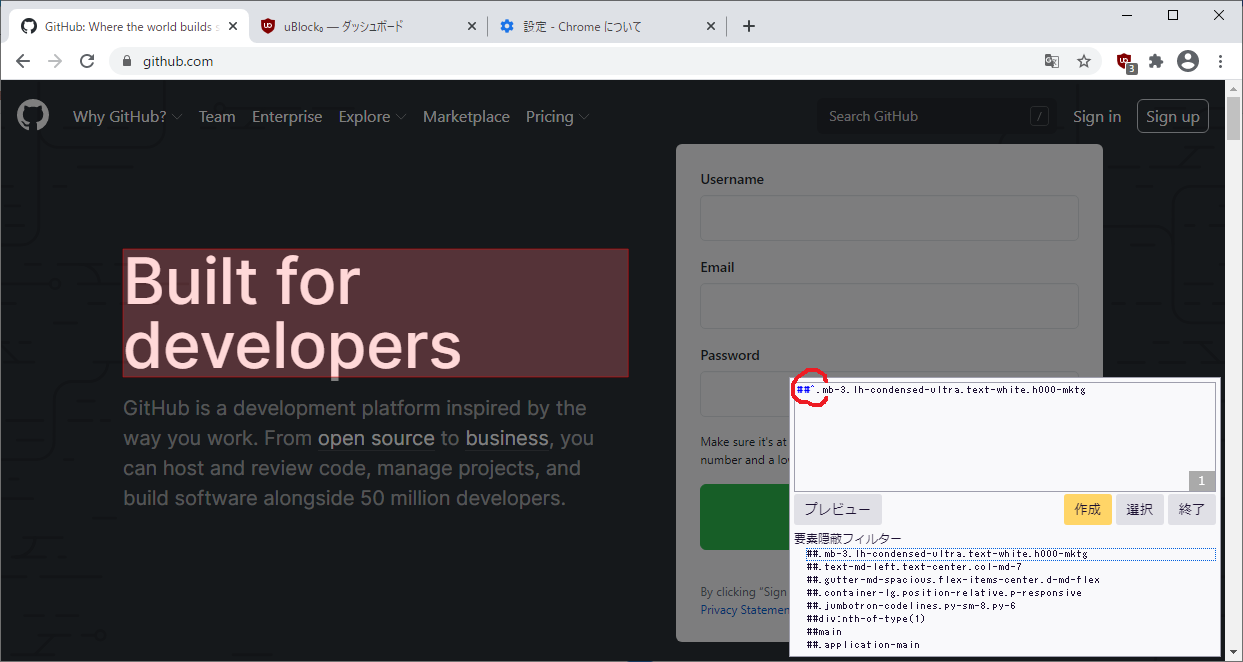Image resolution: width=1243 pixels, height=662 pixels.
Task: Click the Sign up button
Action: (1172, 116)
